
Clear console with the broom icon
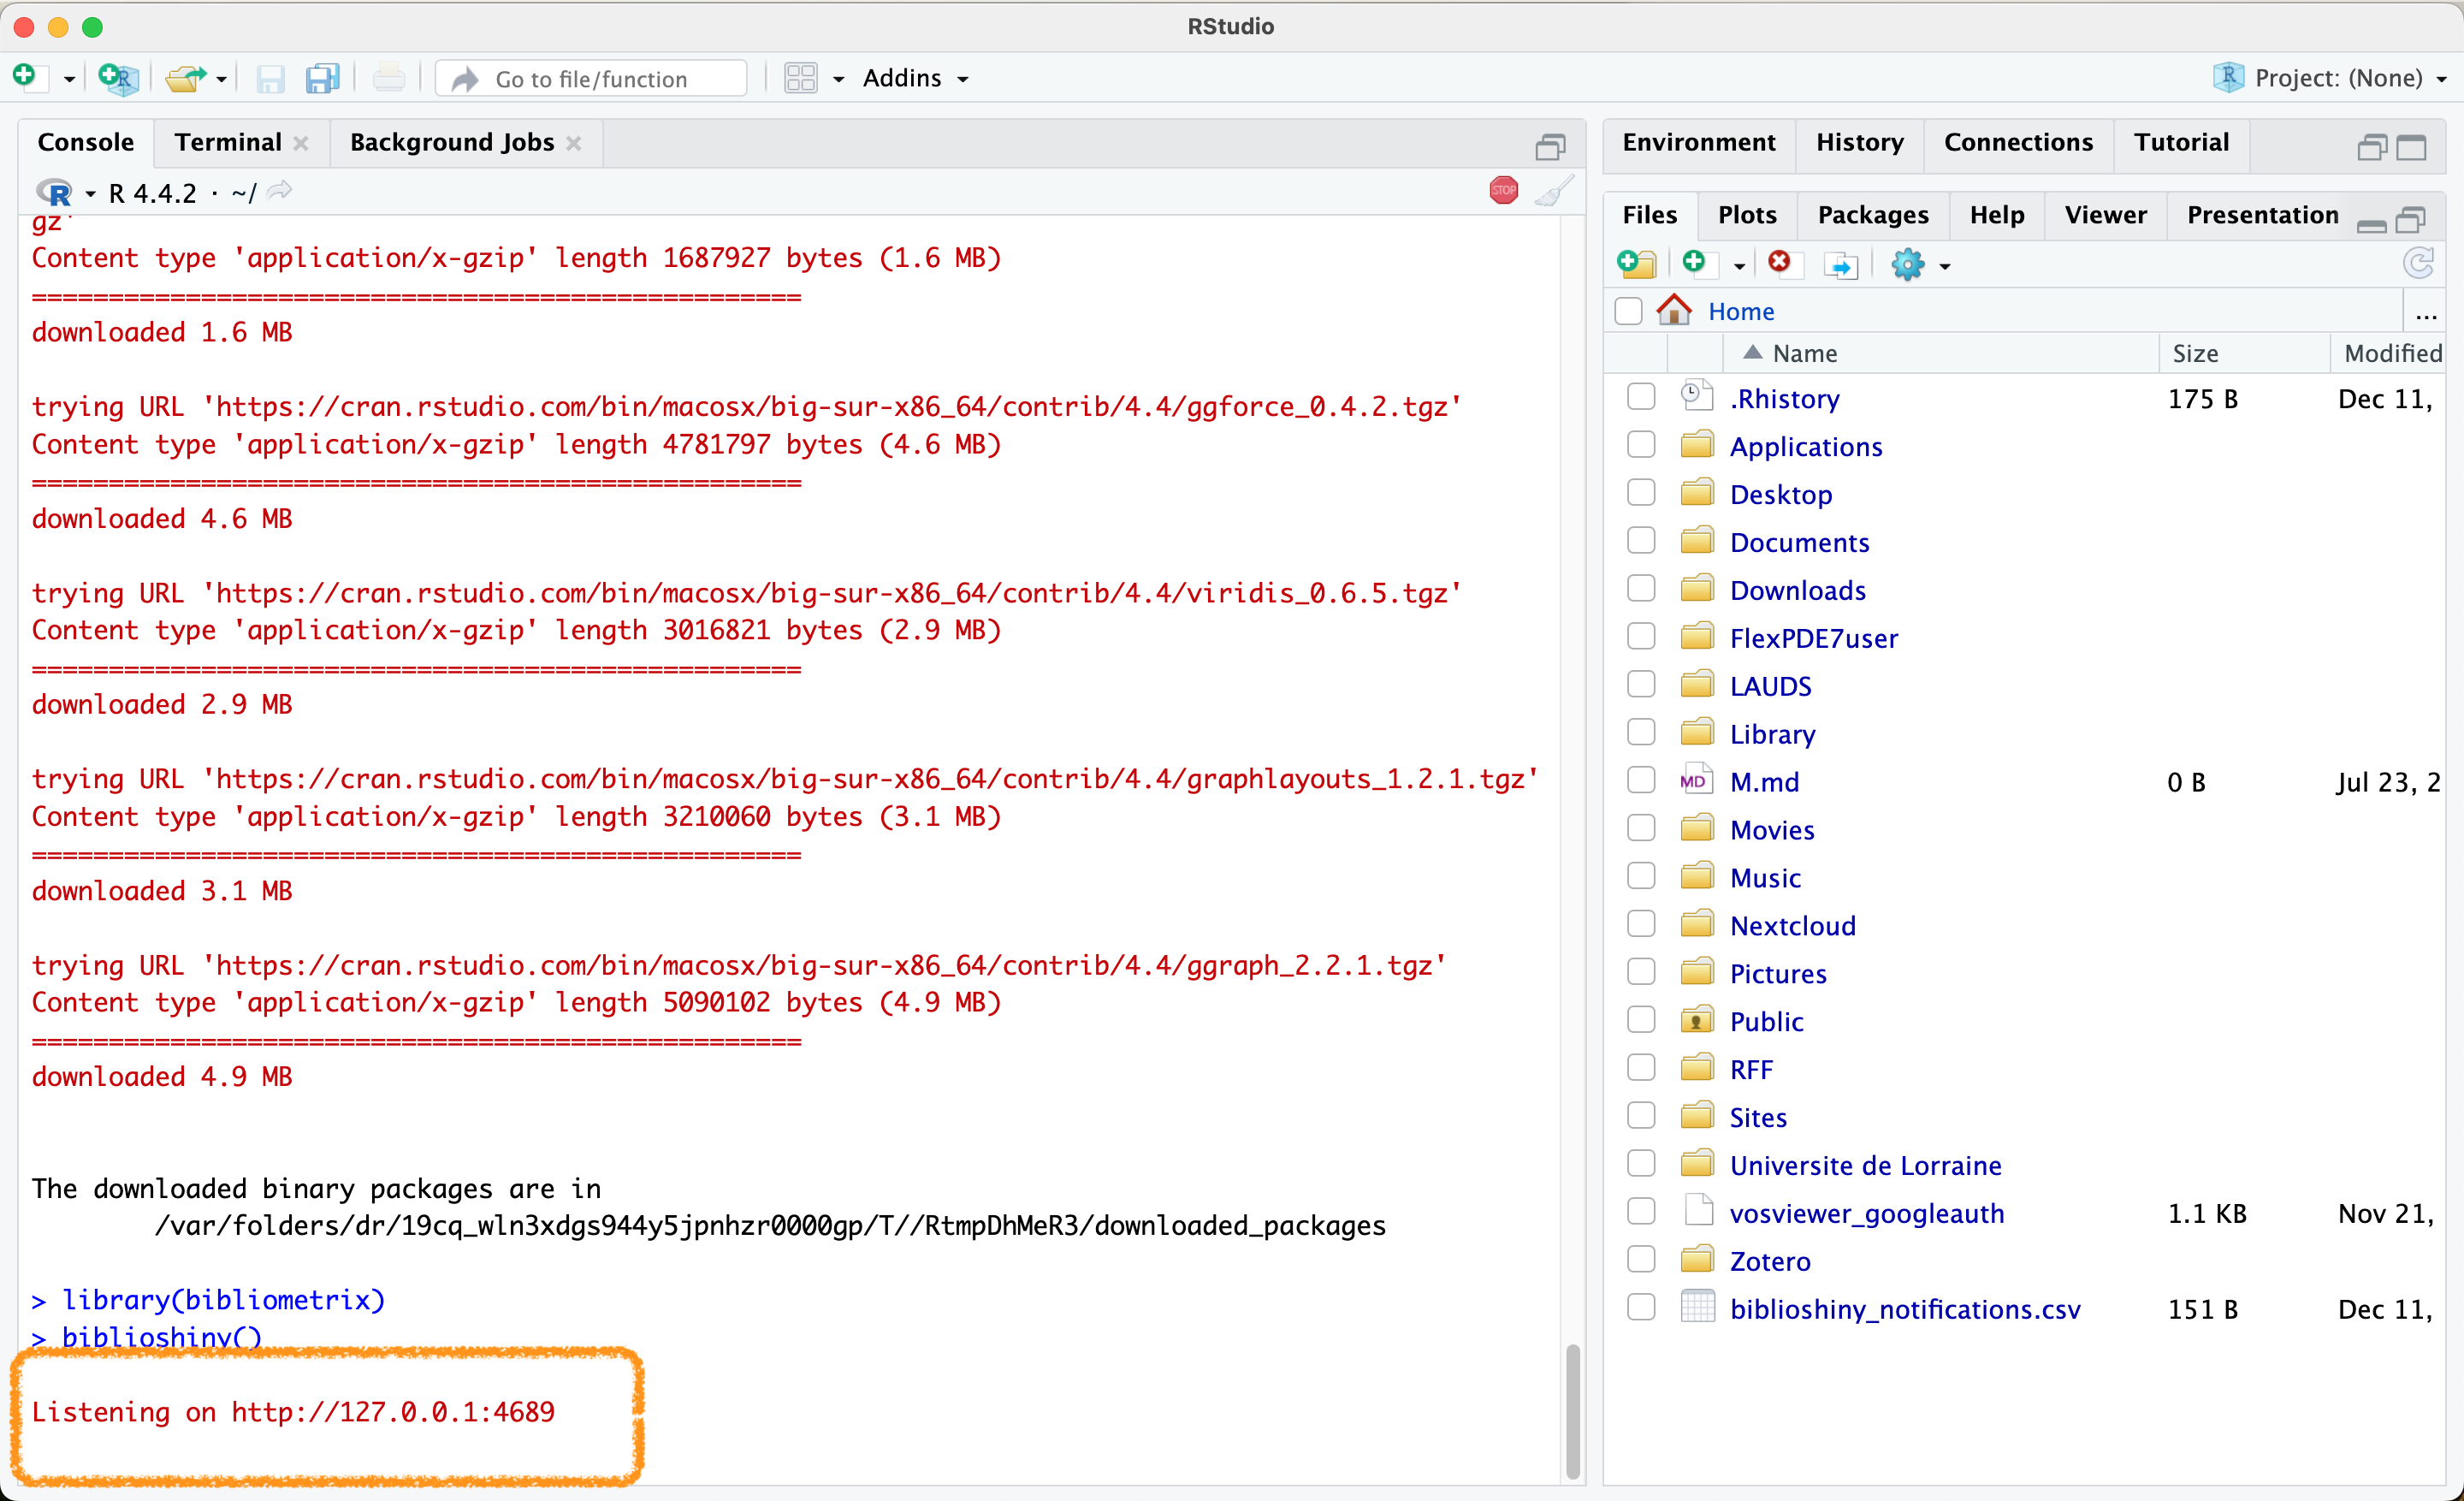click(x=1554, y=190)
